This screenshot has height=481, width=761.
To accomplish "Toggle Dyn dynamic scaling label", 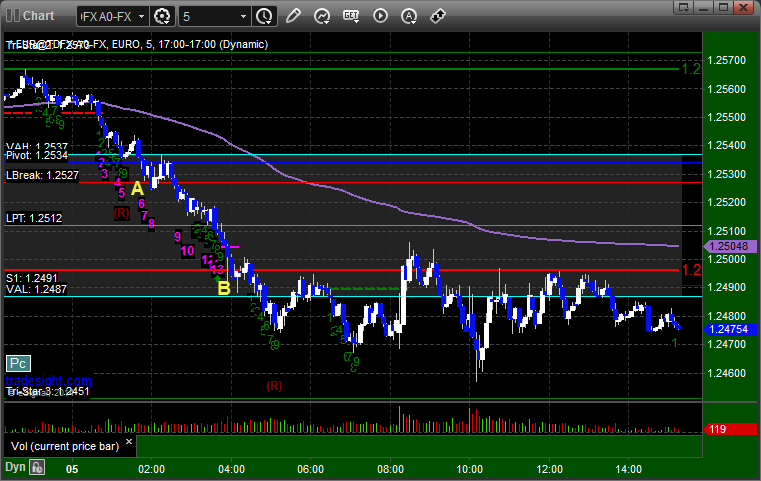I will pos(14,466).
